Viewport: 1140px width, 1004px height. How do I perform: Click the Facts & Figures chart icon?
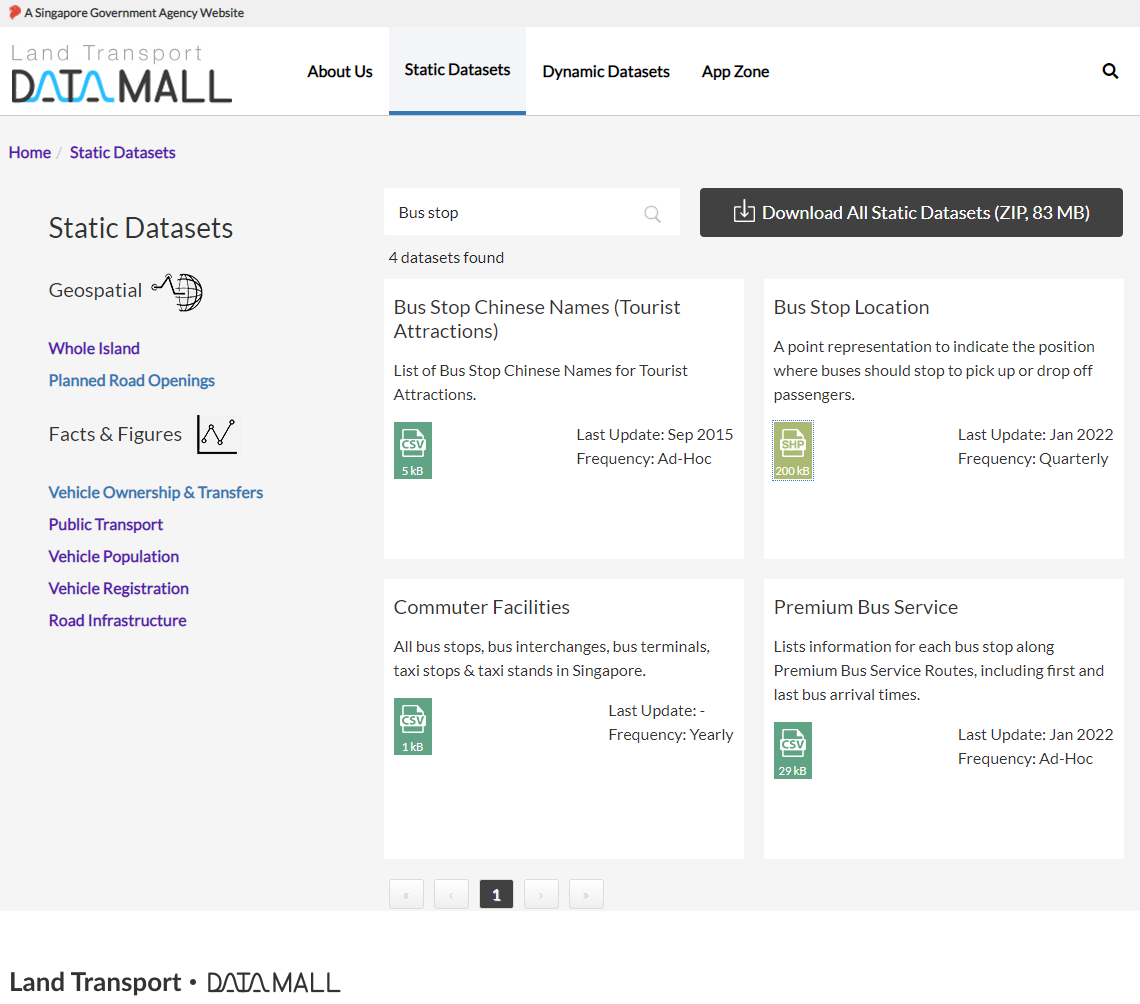217,434
